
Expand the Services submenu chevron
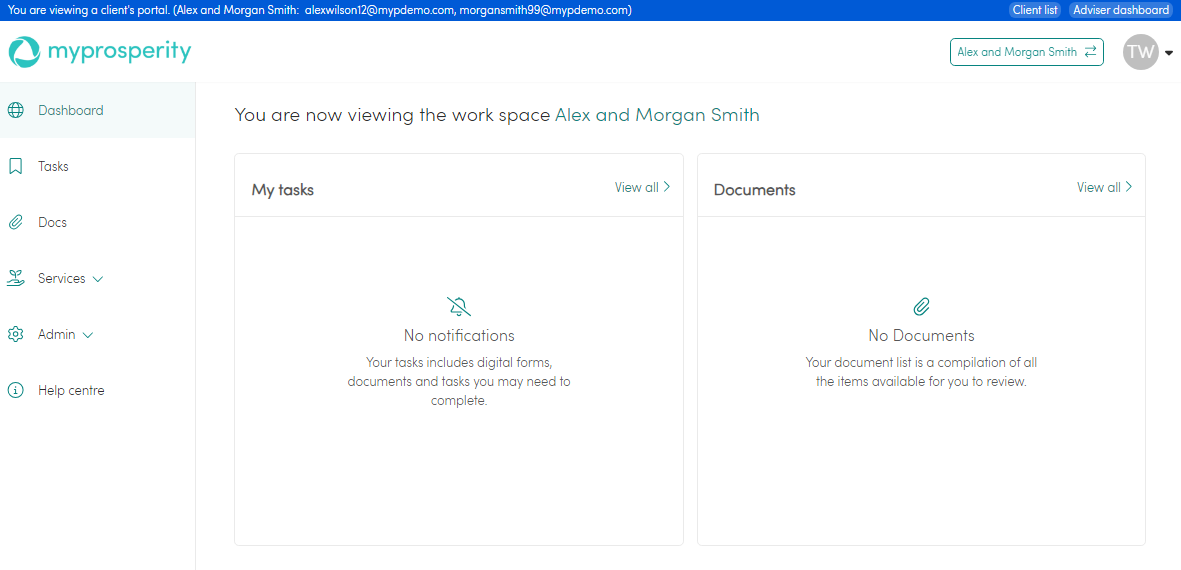98,279
